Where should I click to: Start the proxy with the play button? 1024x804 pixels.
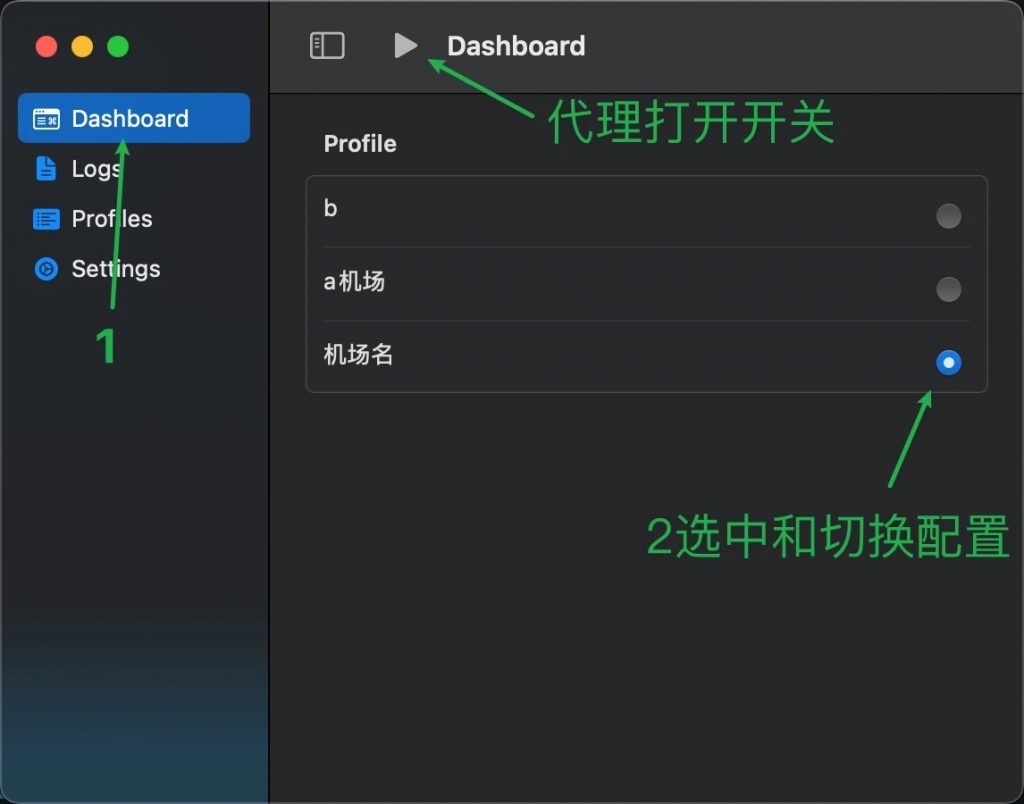405,46
